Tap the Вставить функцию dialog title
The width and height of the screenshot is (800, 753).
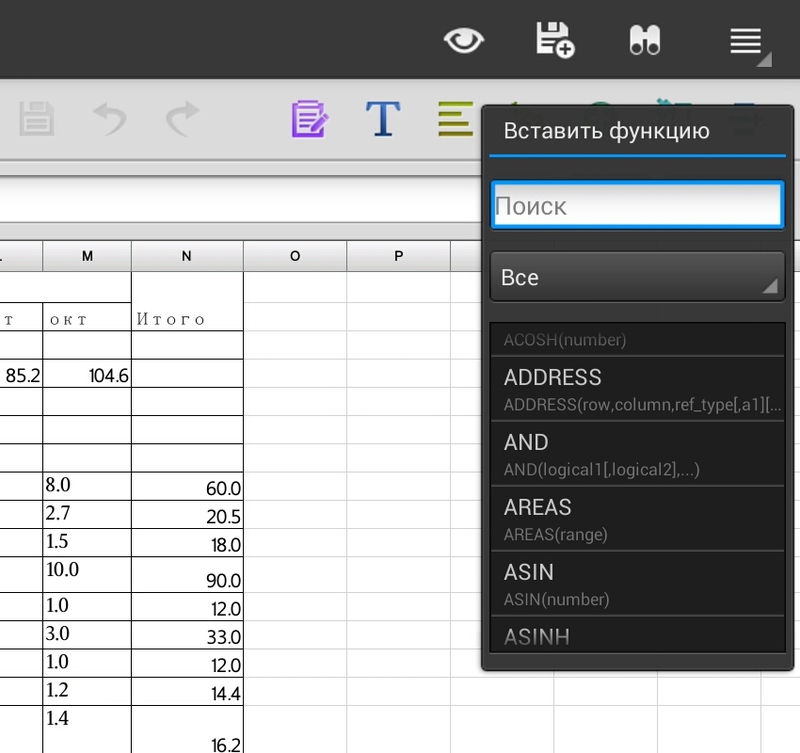(x=606, y=131)
